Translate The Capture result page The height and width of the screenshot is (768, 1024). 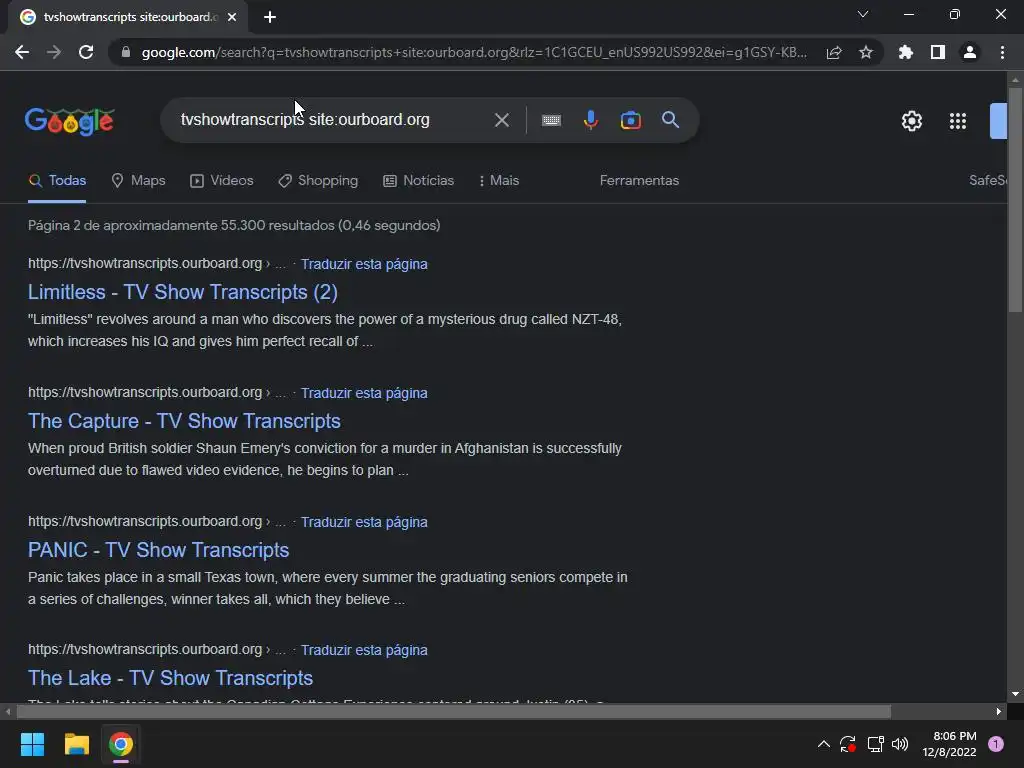364,393
